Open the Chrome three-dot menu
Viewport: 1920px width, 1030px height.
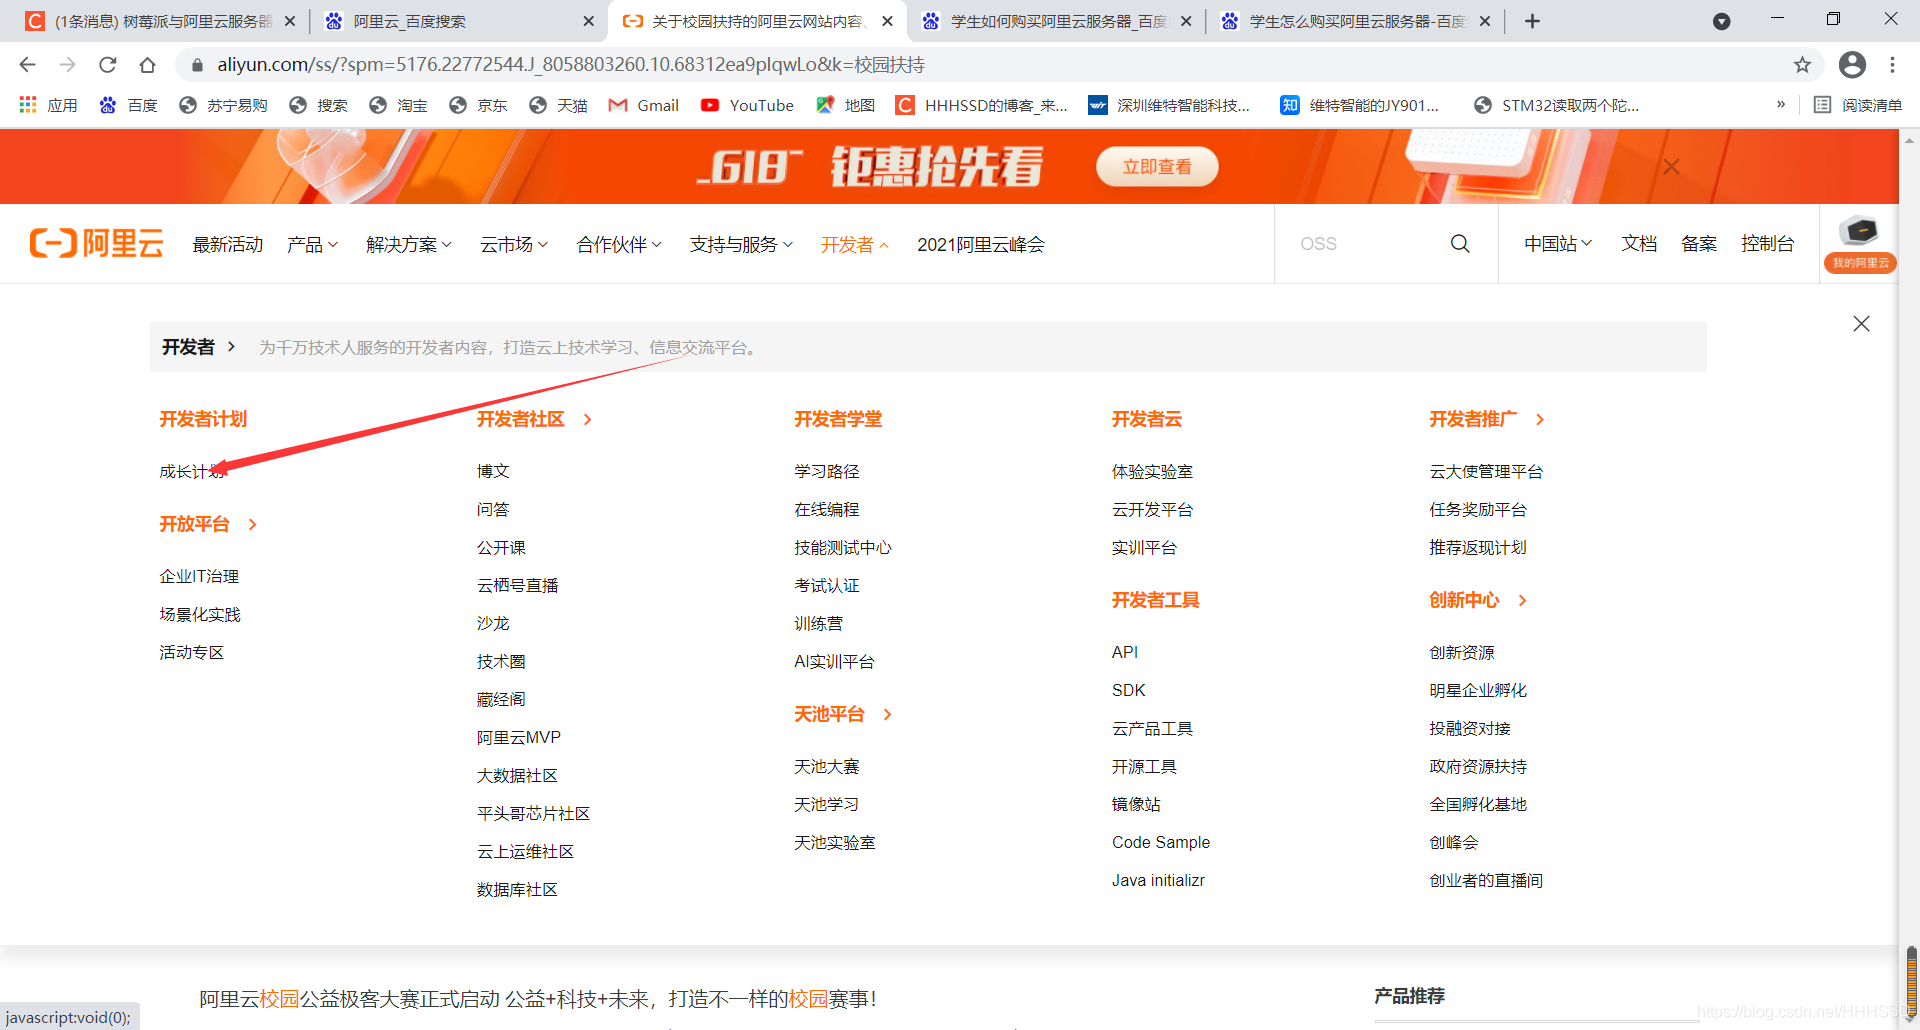coord(1892,65)
